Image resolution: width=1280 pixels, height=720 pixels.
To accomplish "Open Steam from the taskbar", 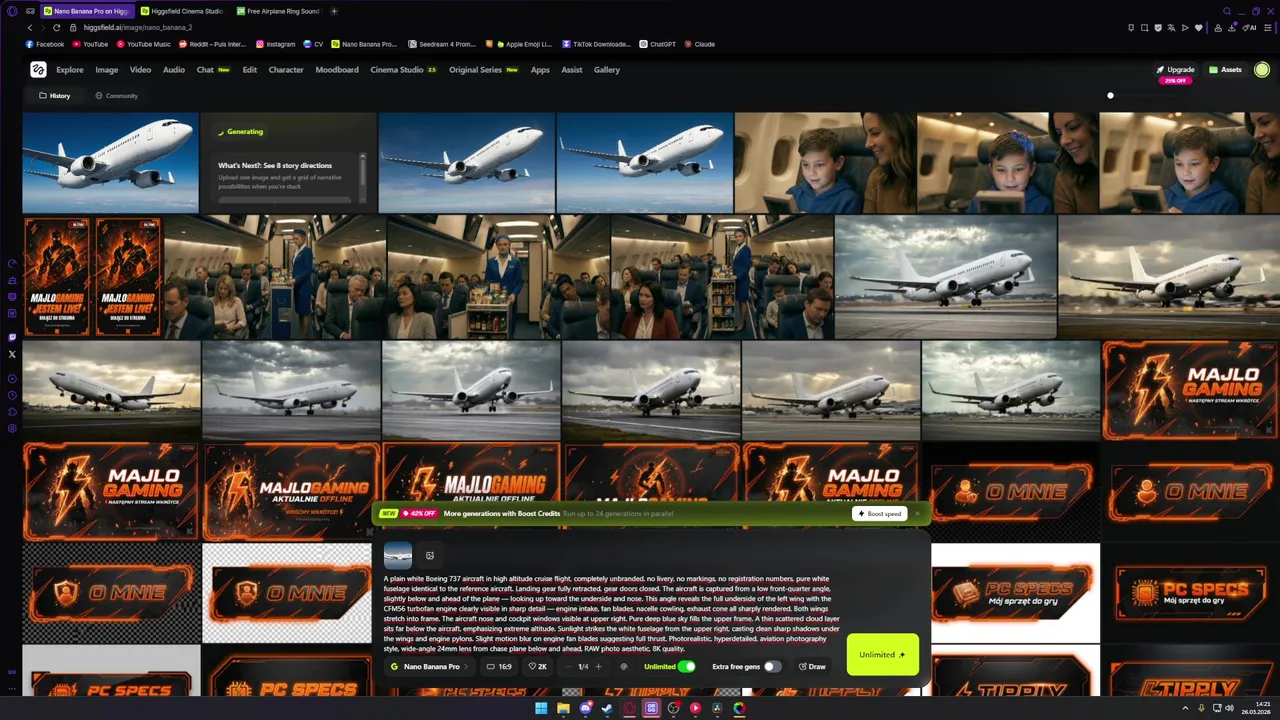I will click(x=607, y=708).
